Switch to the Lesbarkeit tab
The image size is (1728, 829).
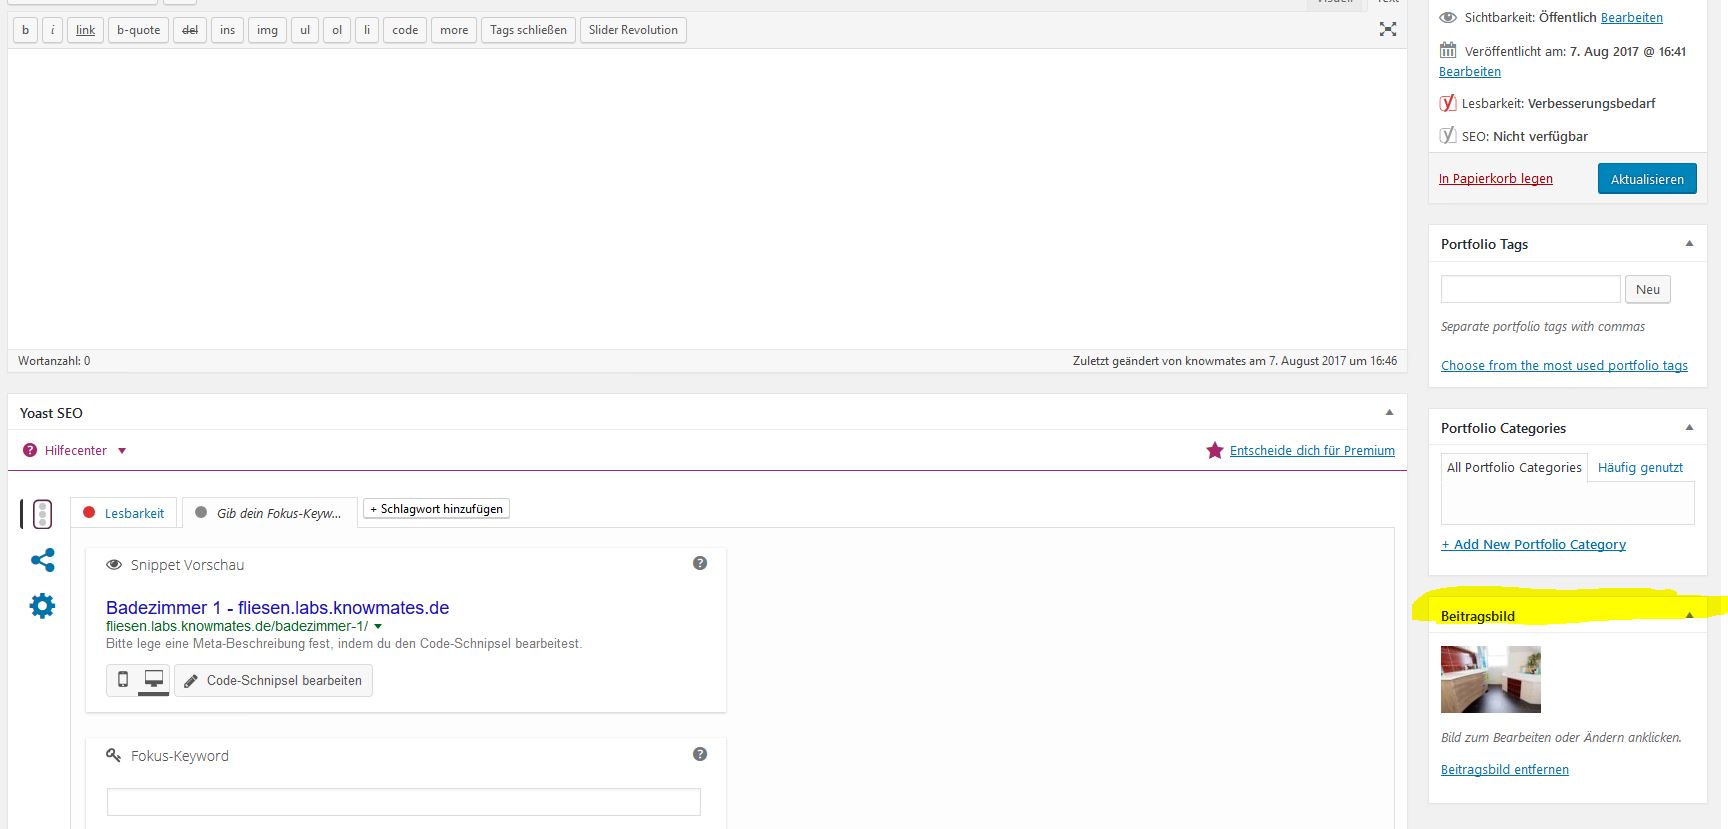(124, 513)
